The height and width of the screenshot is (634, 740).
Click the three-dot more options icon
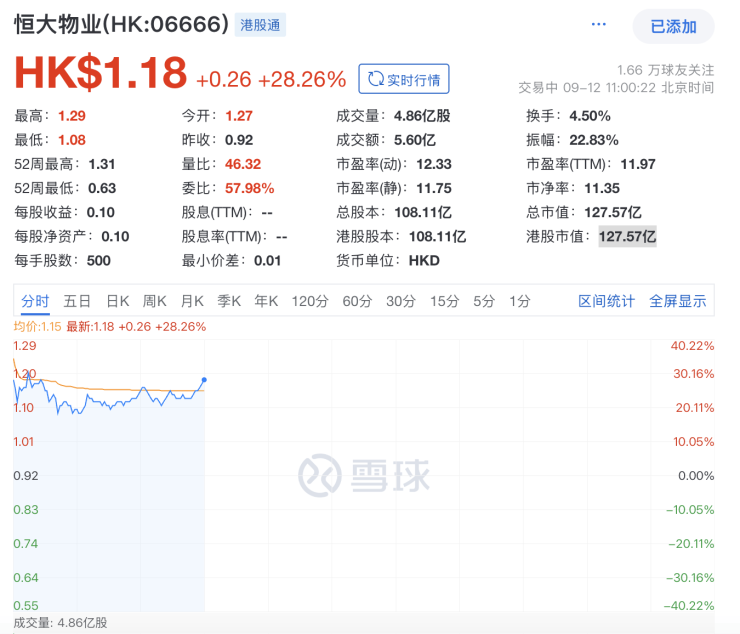tap(599, 24)
